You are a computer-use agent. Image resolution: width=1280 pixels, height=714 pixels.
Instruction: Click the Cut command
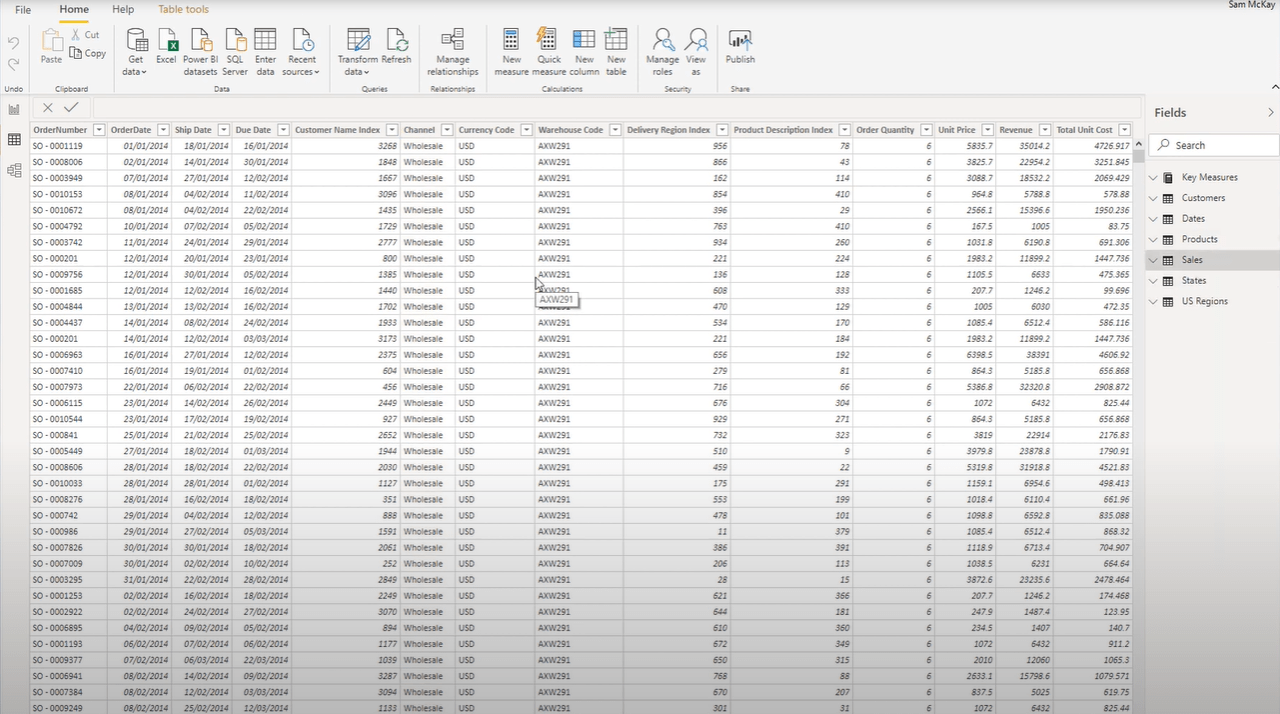point(85,35)
